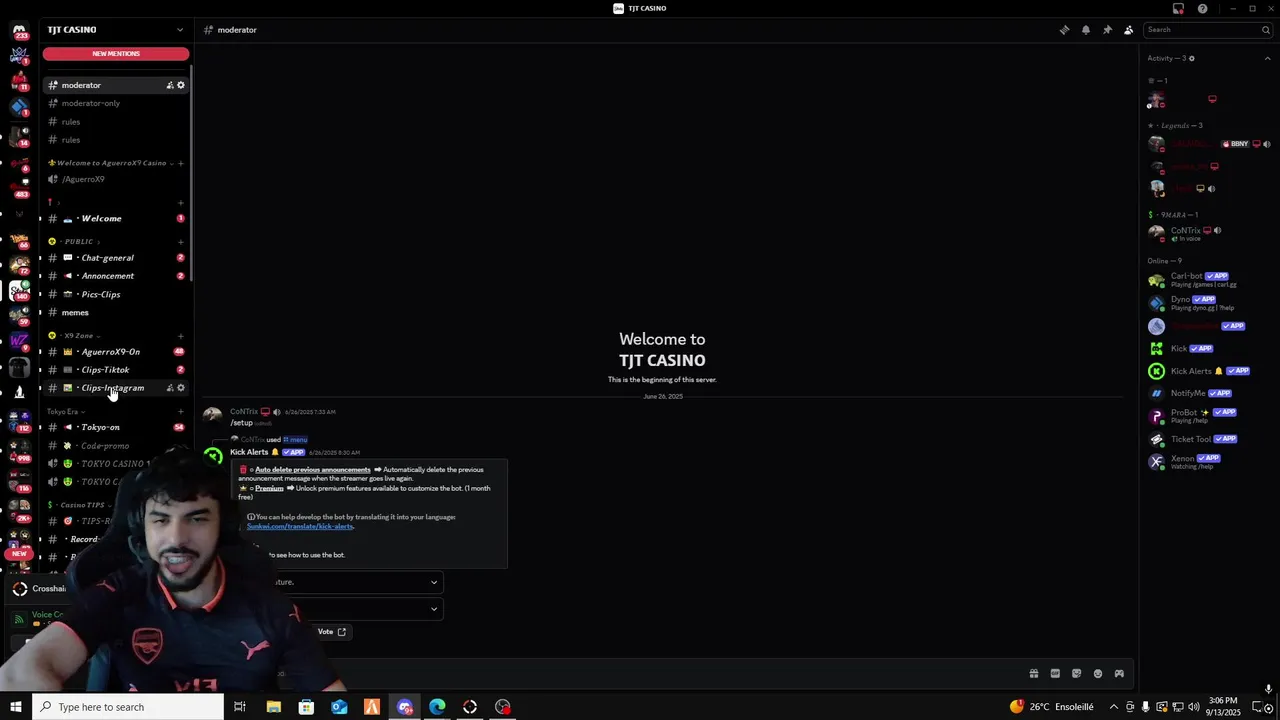Collapse the Activity section chevron
Screen dimensions: 1280x720
click(x=1267, y=58)
